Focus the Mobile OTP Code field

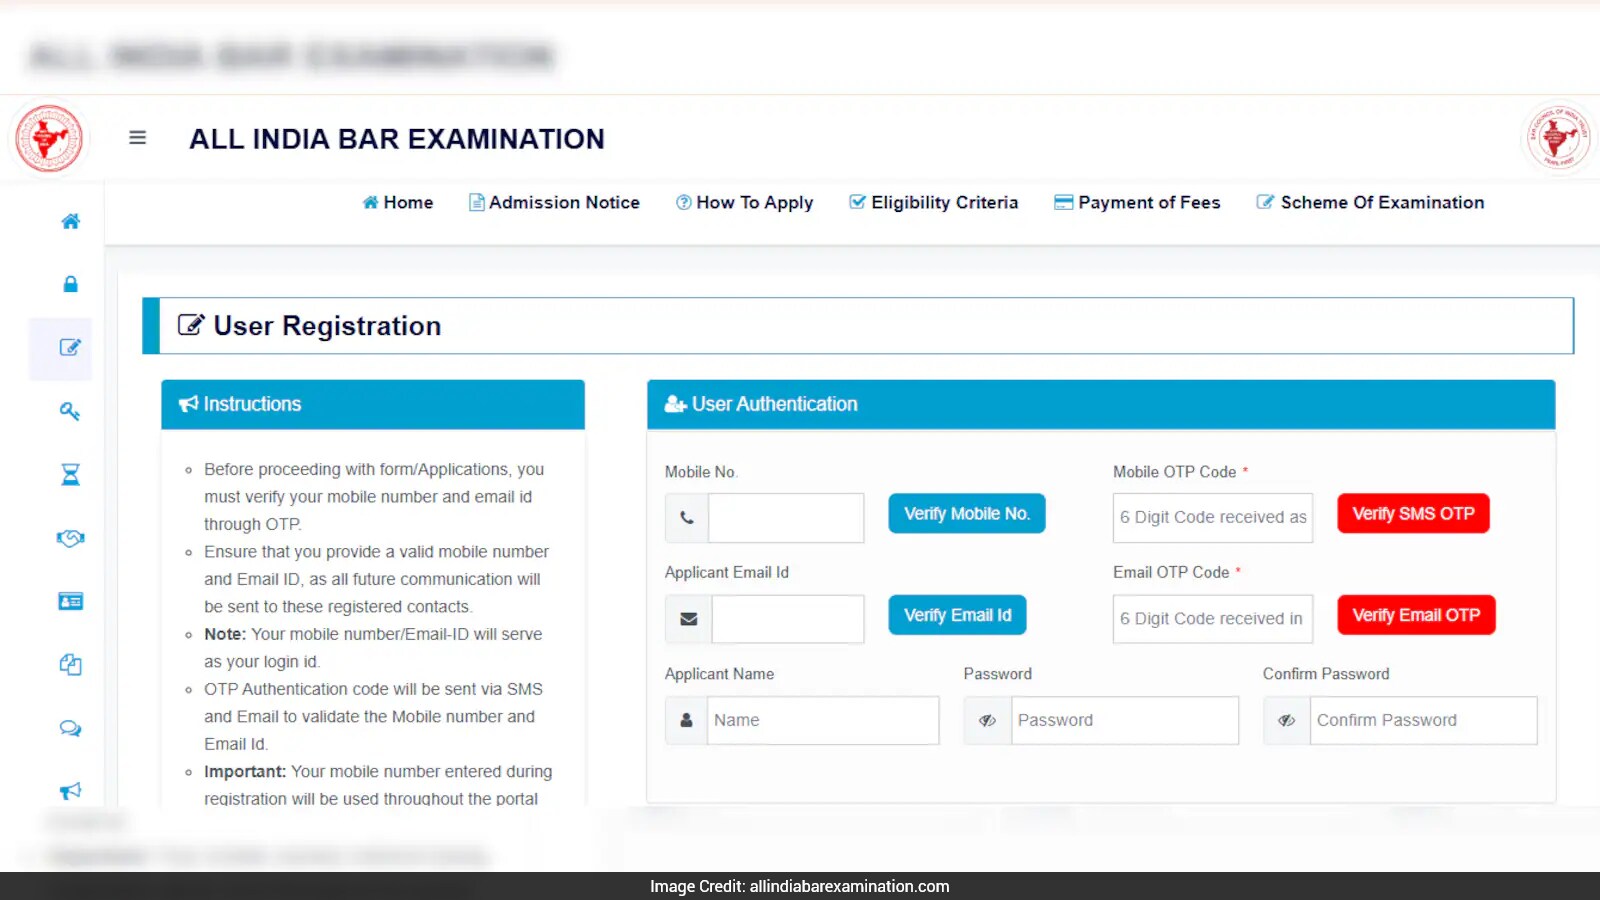click(x=1213, y=518)
